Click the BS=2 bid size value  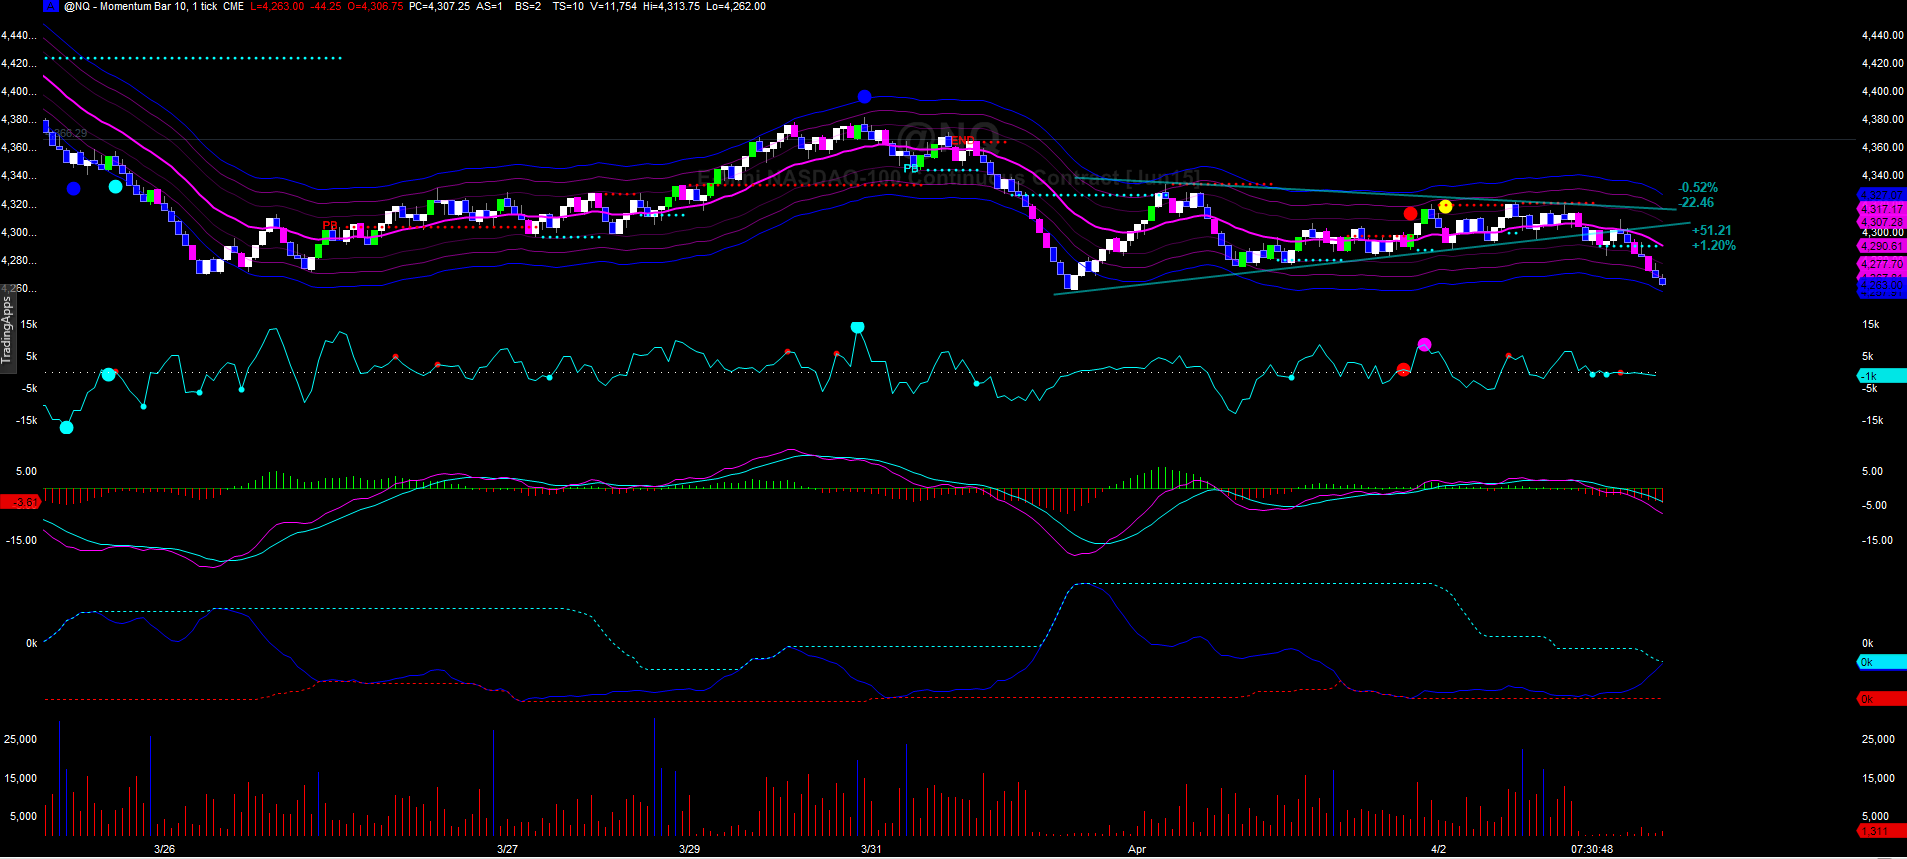(x=528, y=6)
